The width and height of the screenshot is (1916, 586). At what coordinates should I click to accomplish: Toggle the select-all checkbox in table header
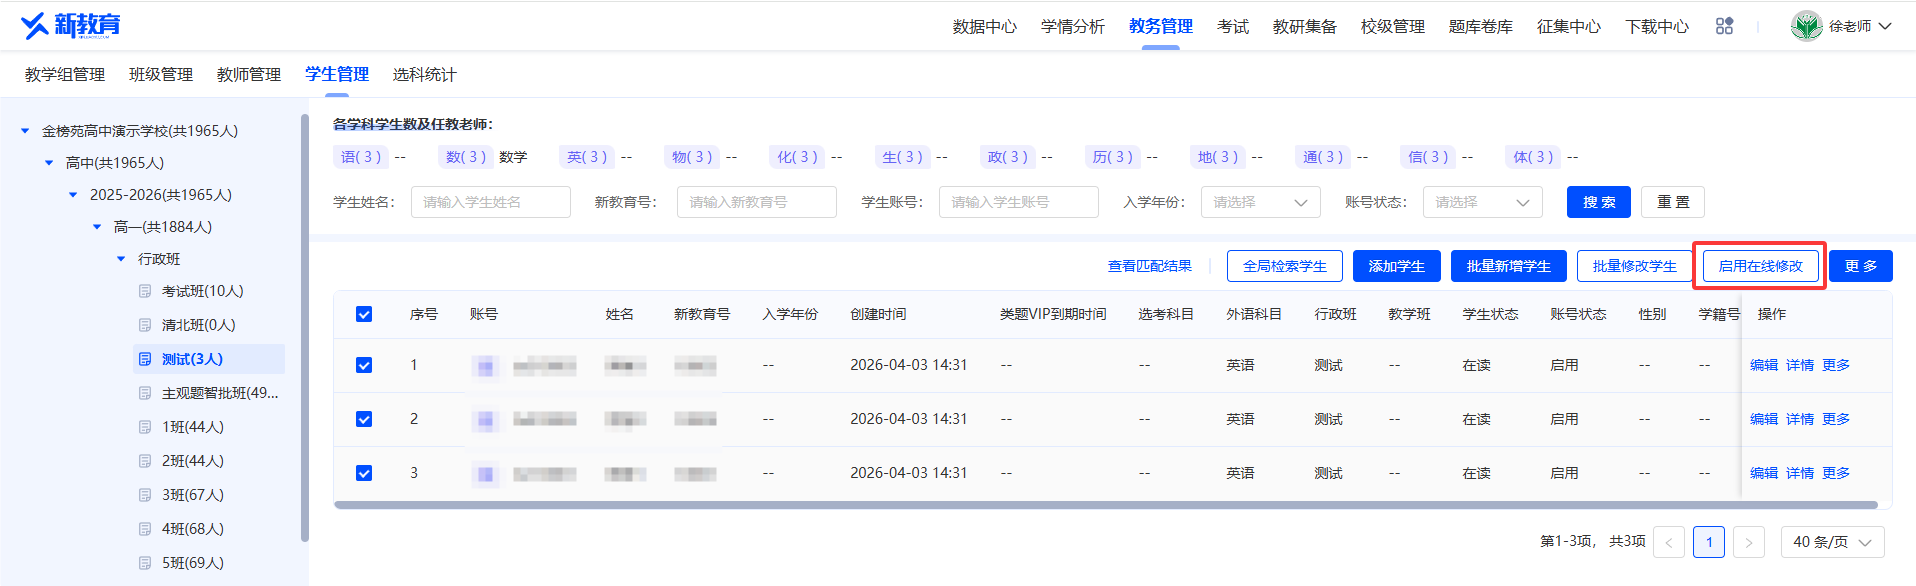(x=364, y=314)
